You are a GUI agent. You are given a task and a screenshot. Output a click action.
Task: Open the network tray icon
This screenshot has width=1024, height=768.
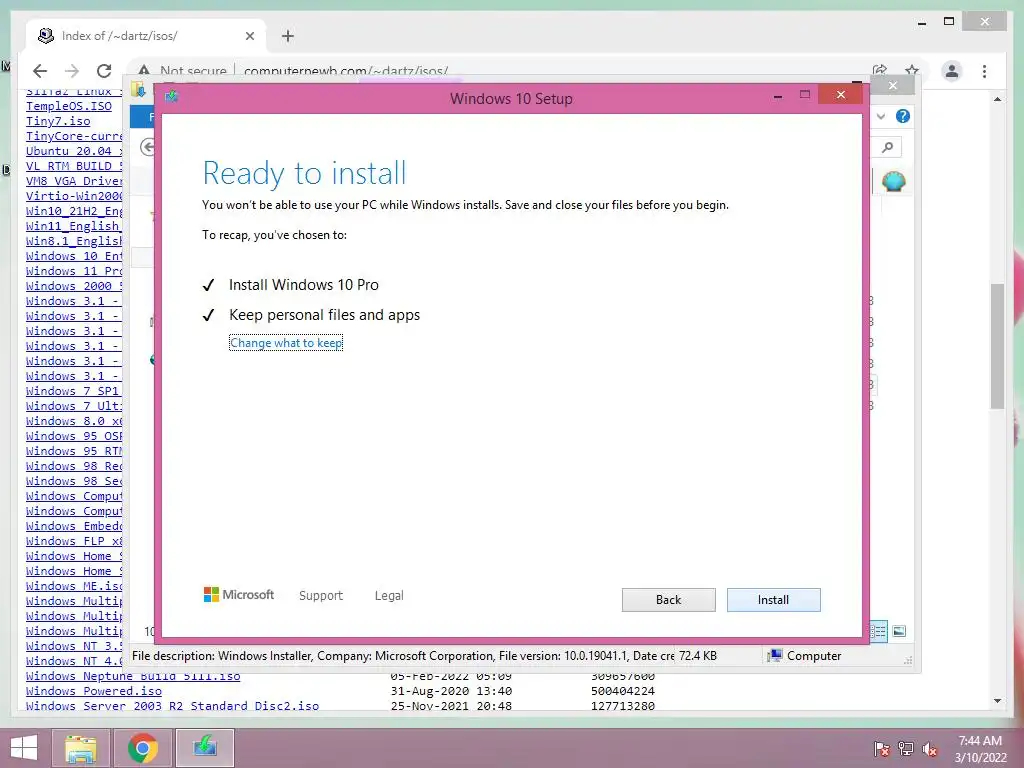point(905,749)
